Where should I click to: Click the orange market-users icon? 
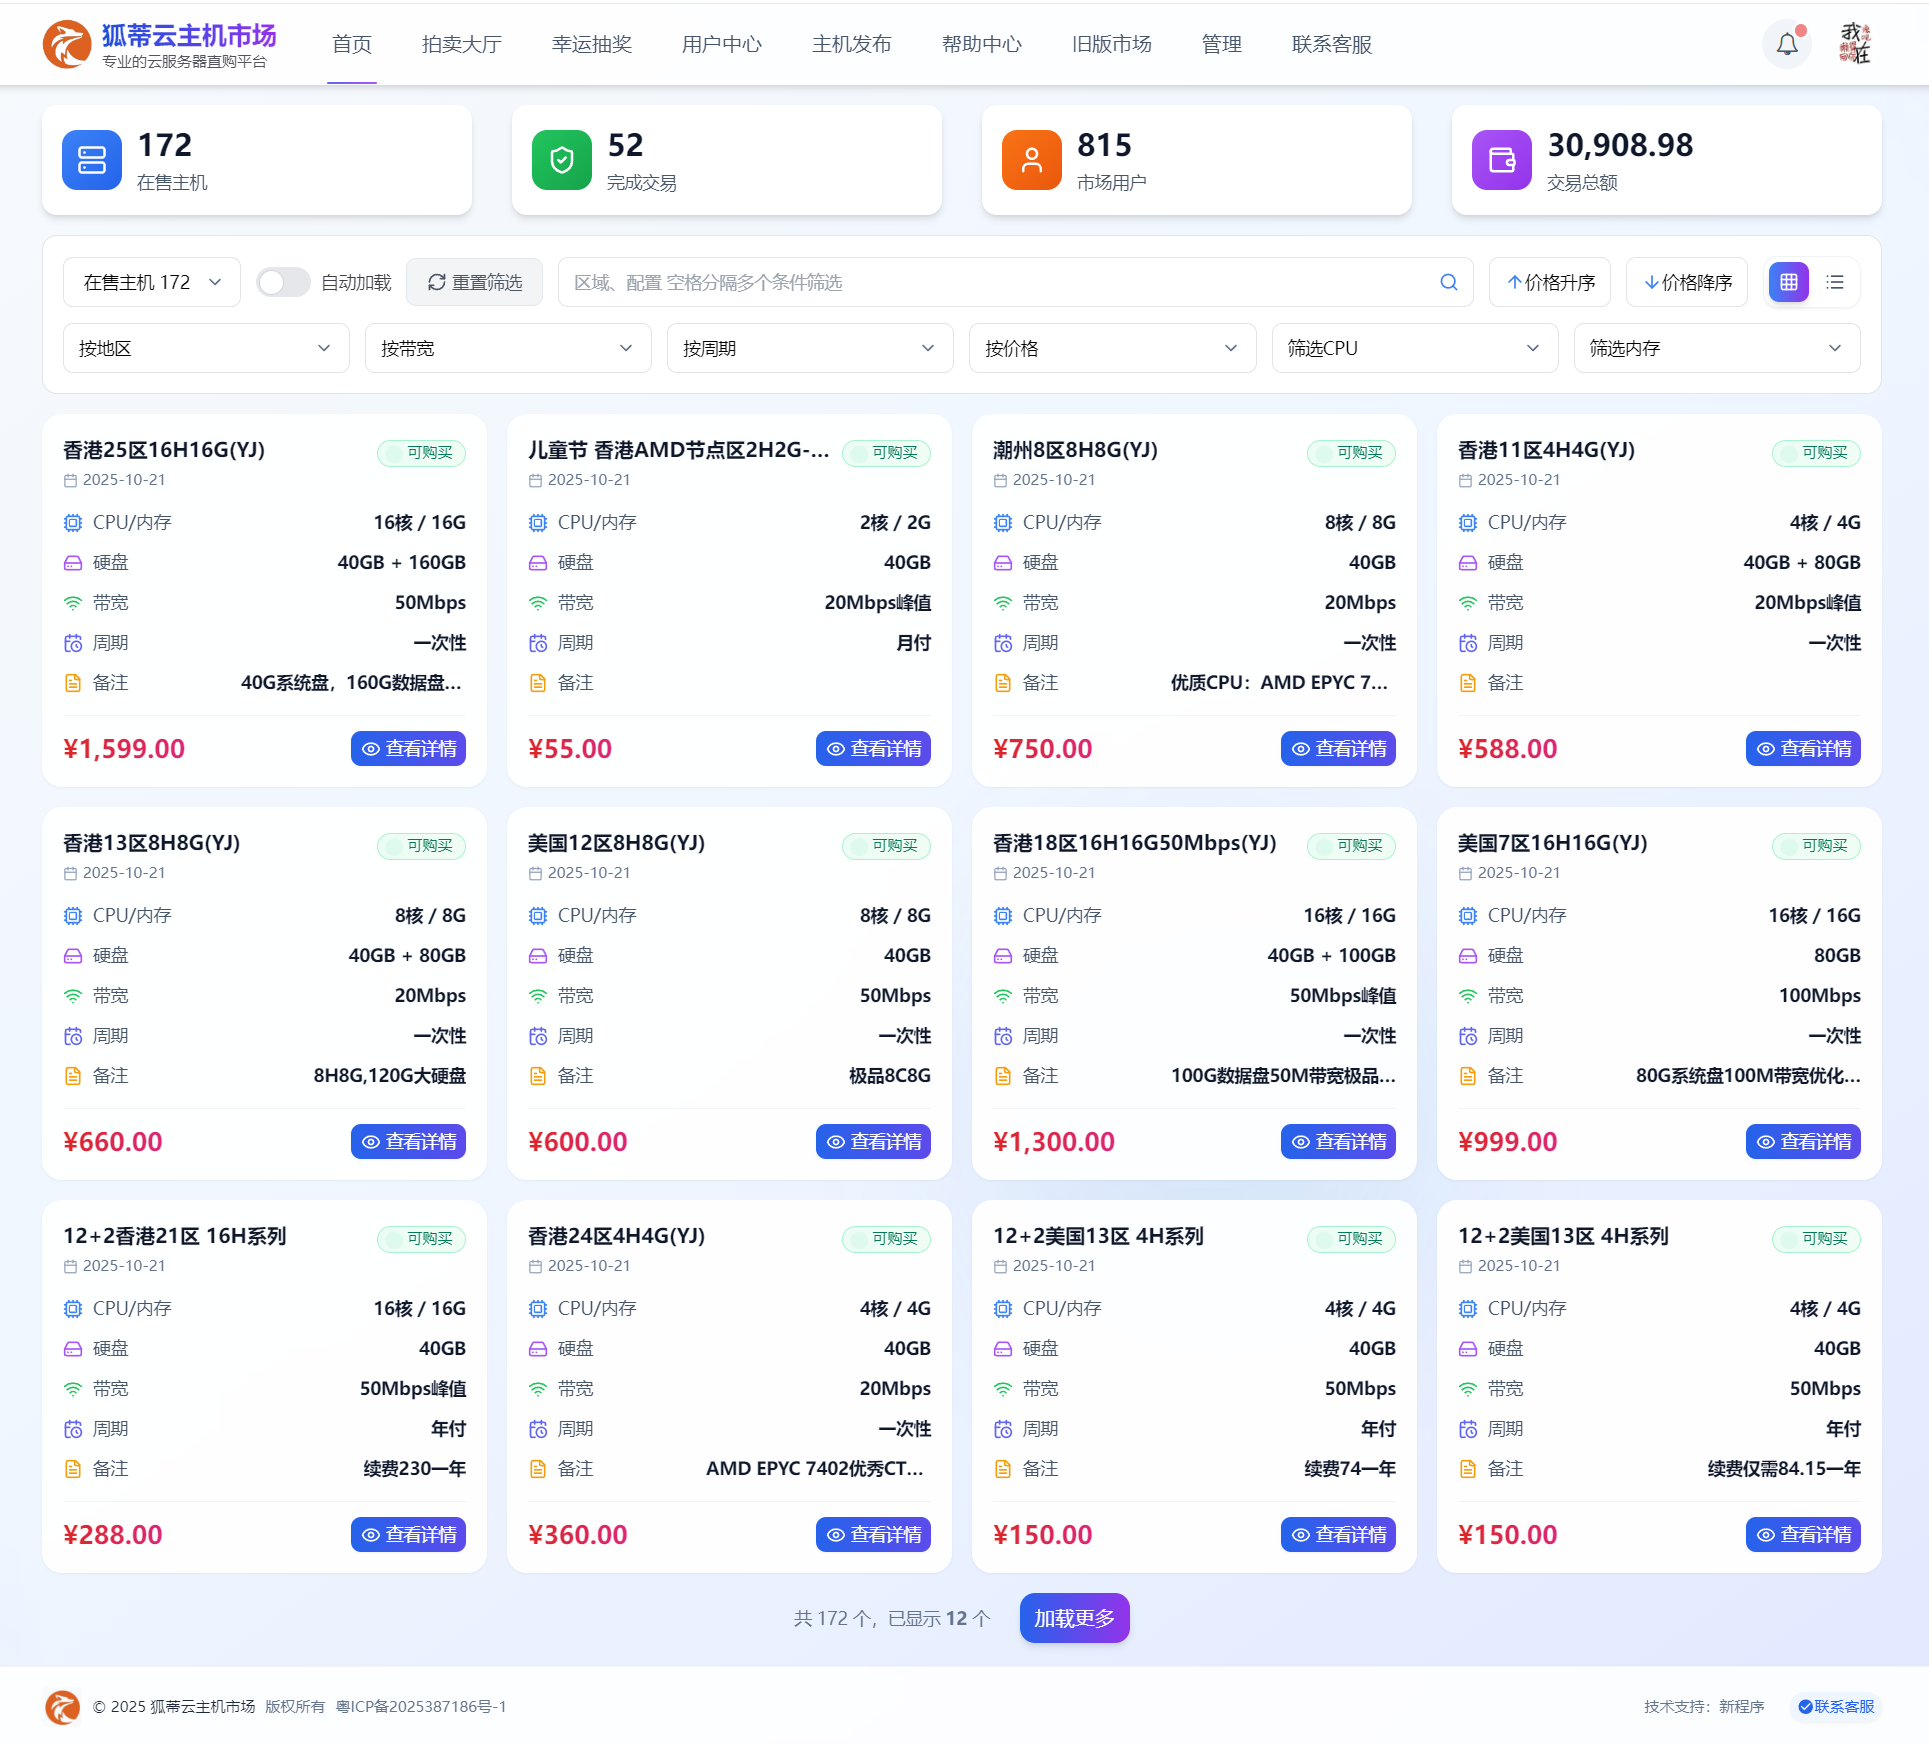(1031, 160)
